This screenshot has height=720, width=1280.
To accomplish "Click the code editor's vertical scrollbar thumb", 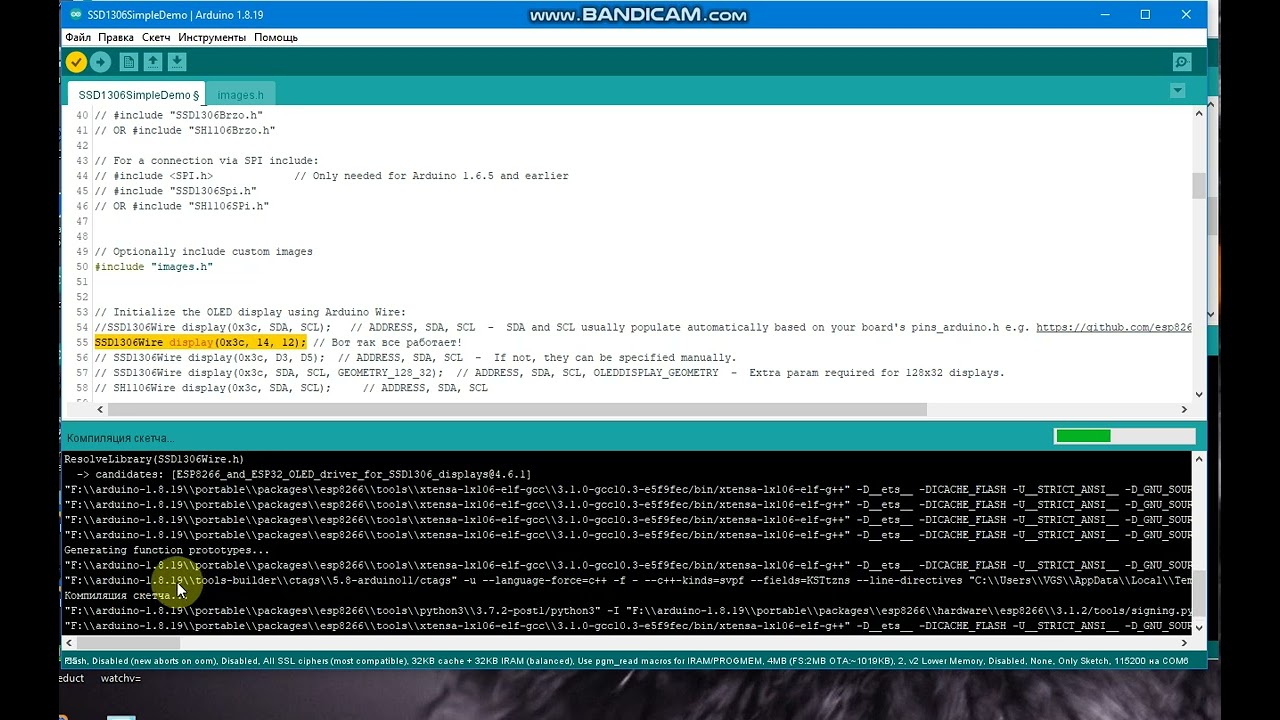I will [1199, 186].
